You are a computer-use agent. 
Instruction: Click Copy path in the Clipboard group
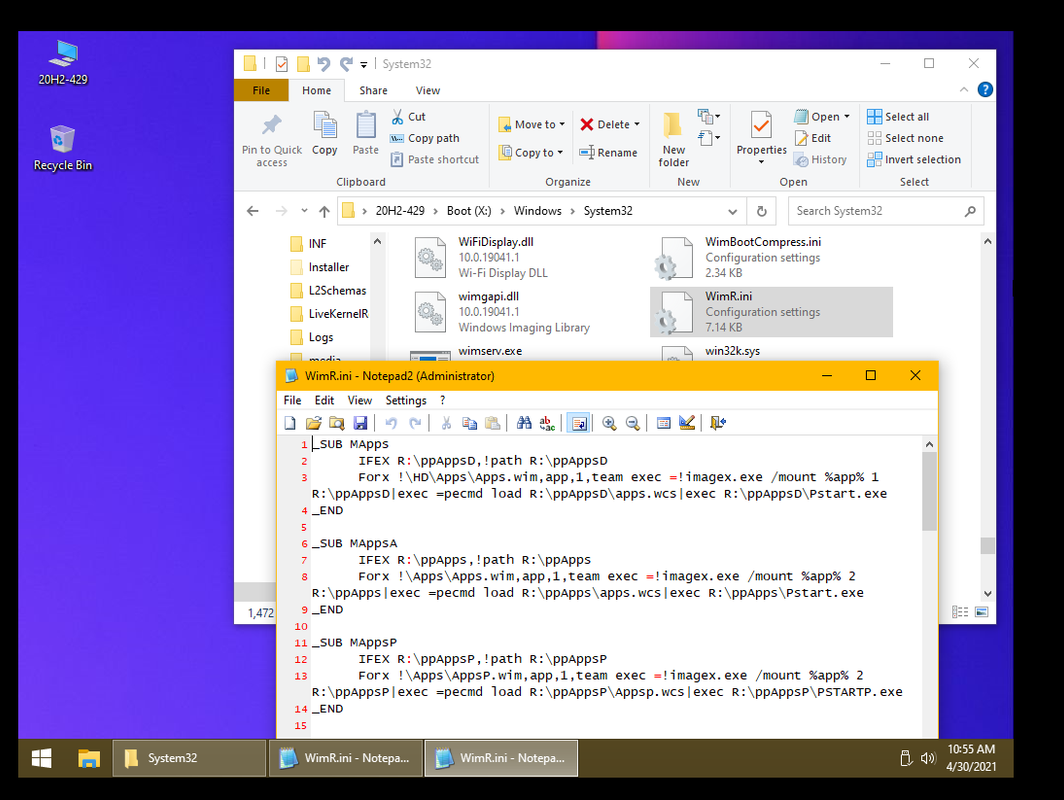click(x=425, y=138)
